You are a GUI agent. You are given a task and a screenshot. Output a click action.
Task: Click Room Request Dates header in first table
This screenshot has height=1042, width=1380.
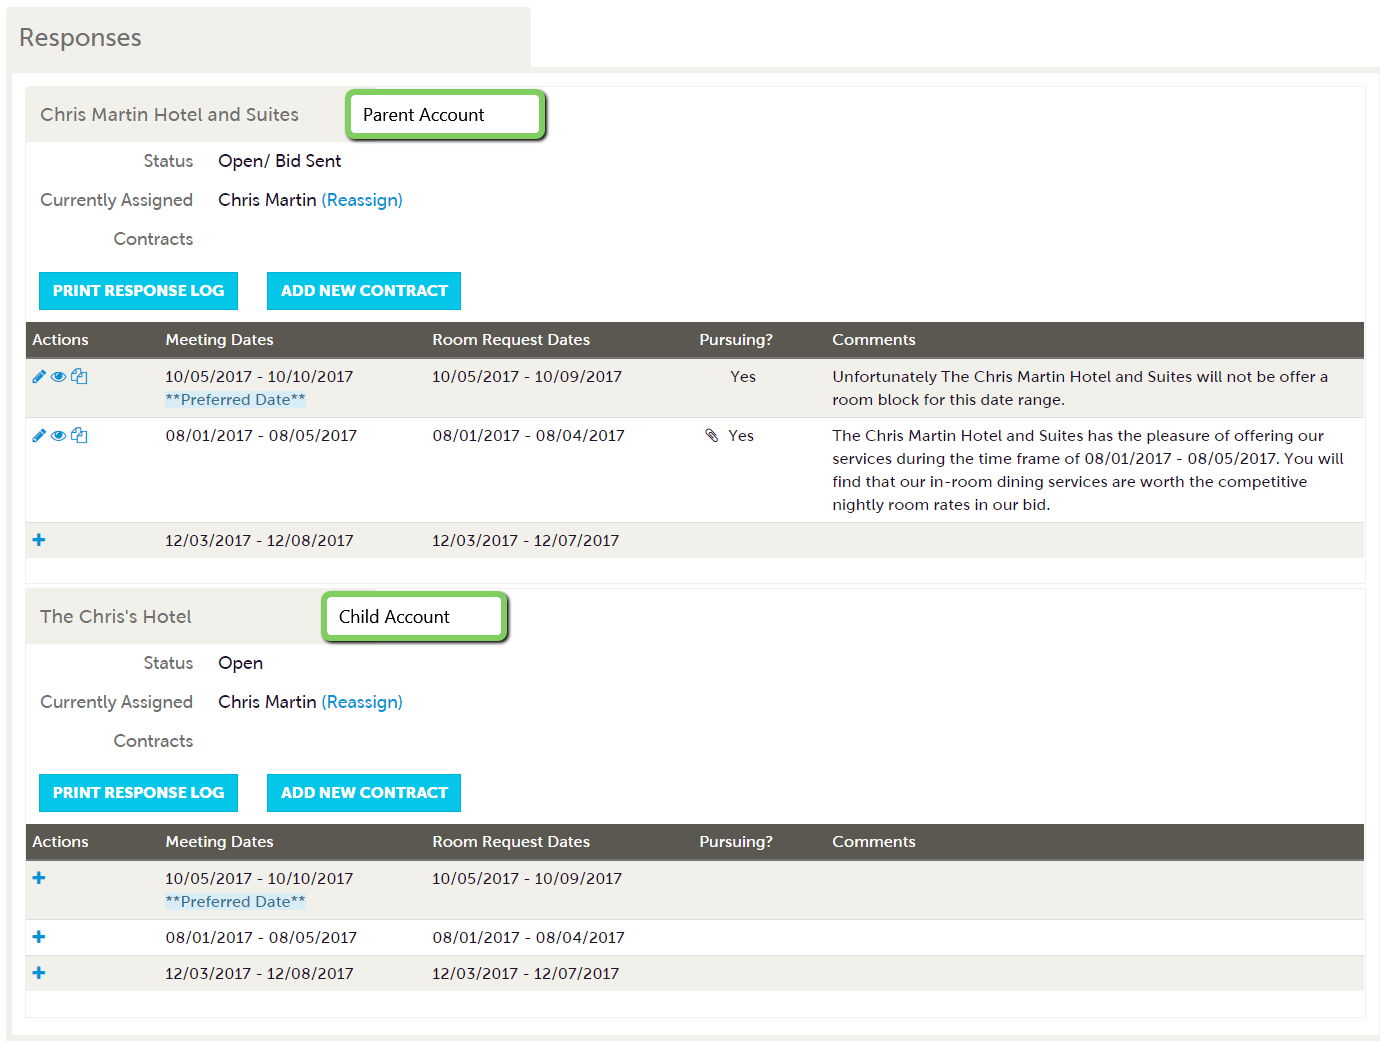511,340
